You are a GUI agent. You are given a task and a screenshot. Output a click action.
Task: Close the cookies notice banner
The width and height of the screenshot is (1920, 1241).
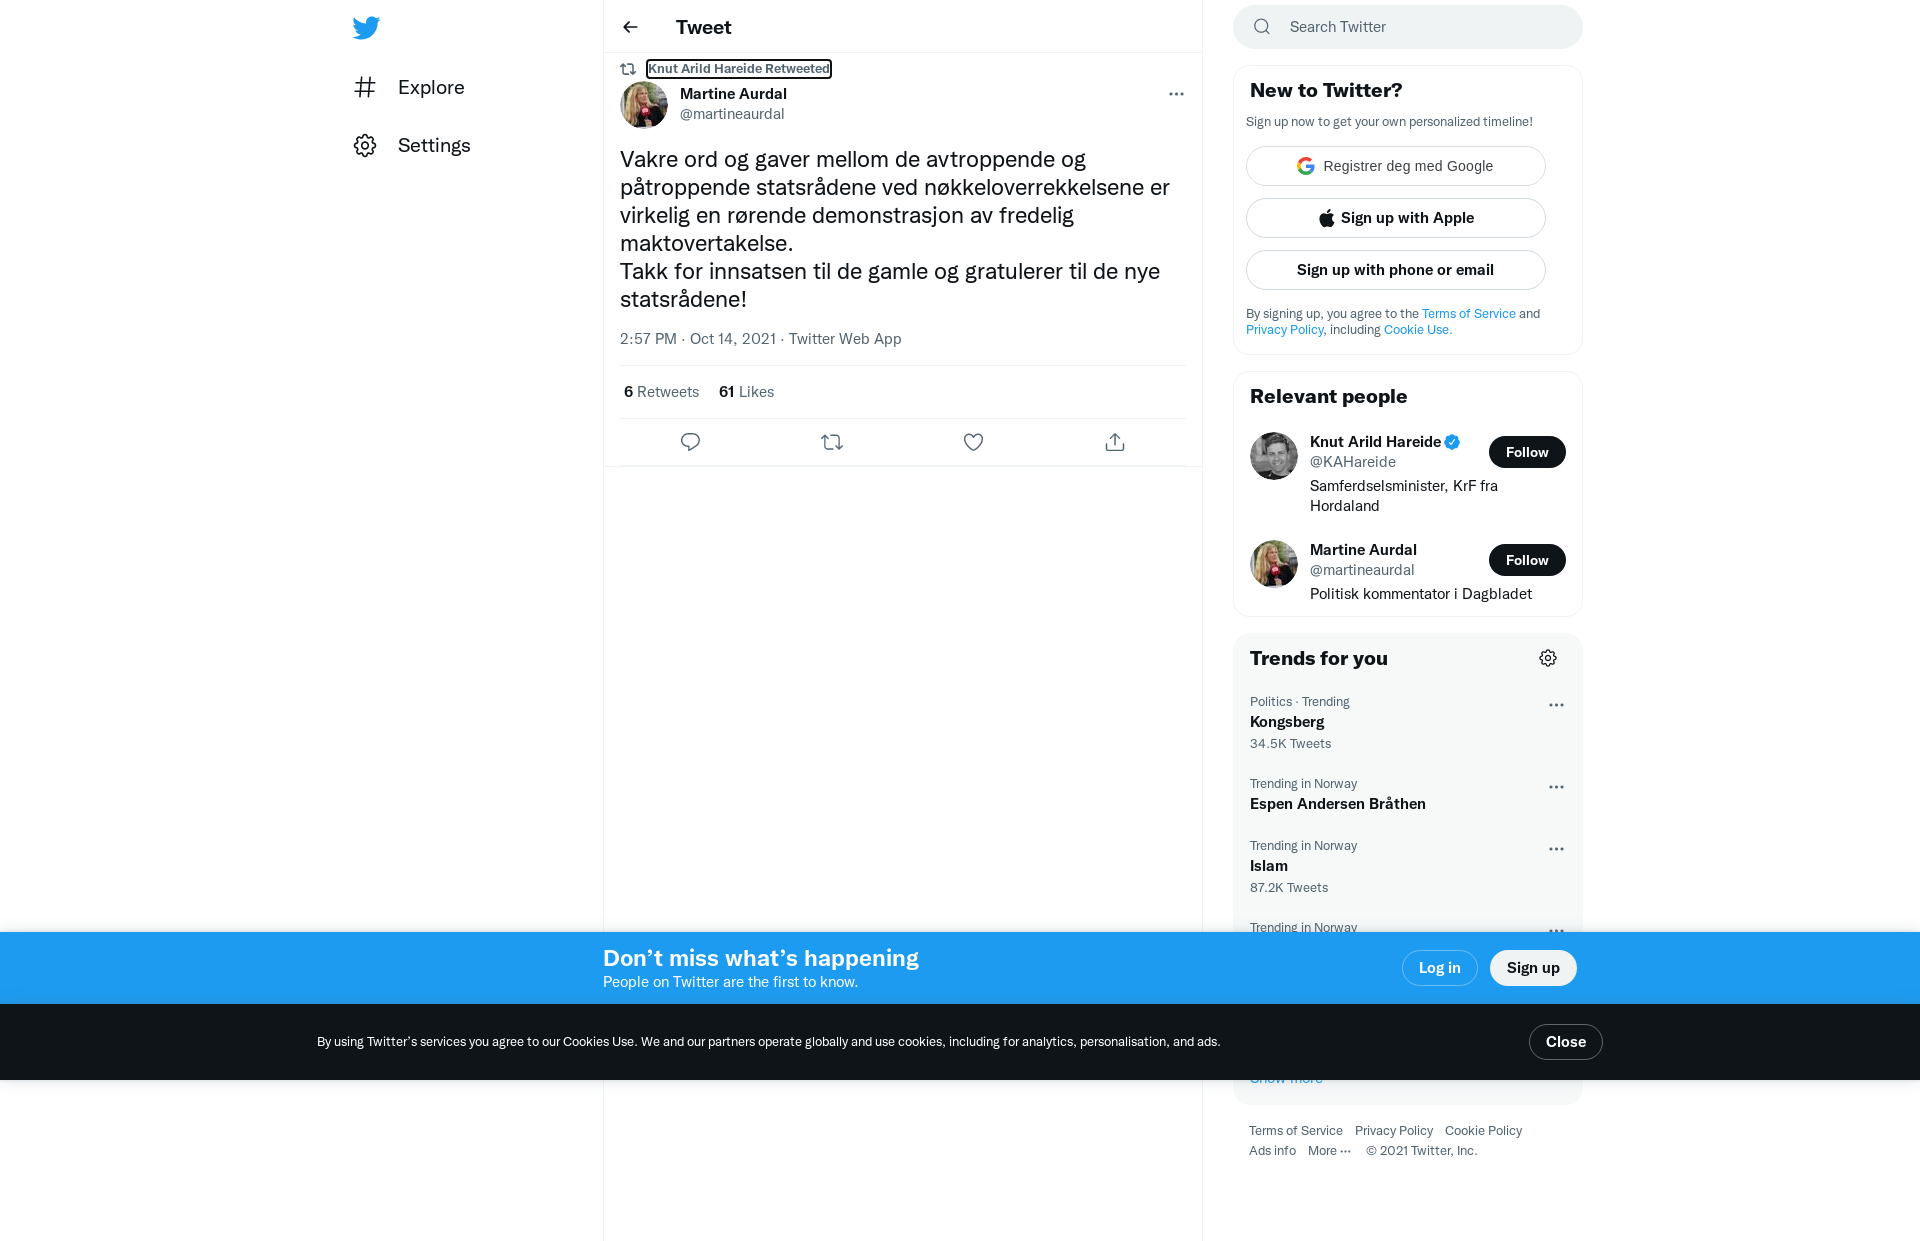point(1566,1042)
